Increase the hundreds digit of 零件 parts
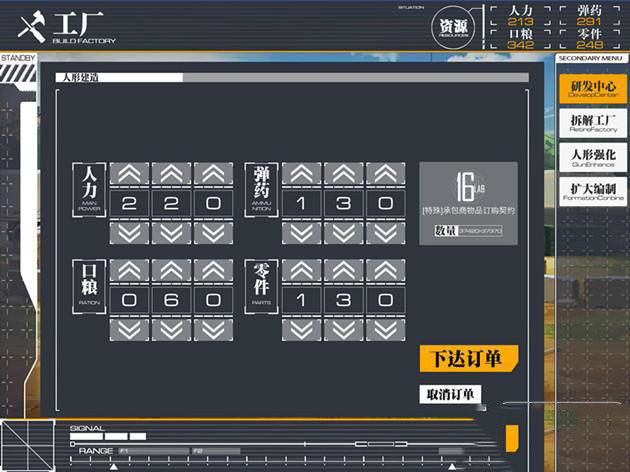The width and height of the screenshot is (630, 472). click(x=301, y=271)
